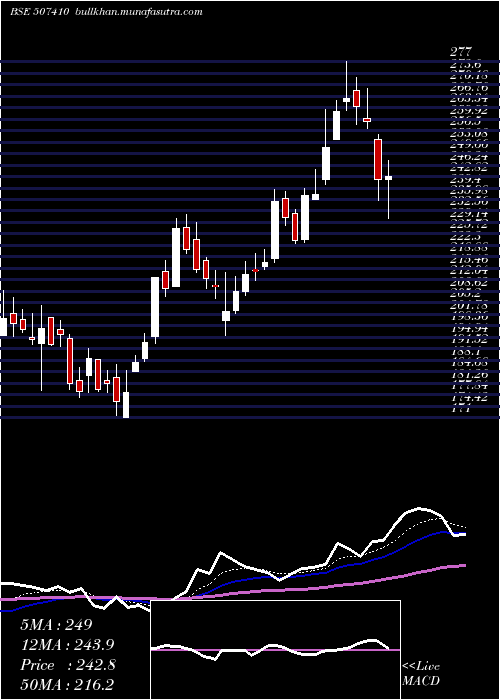Click the Price : 242.8 value
The image size is (500, 700).
click(68, 665)
